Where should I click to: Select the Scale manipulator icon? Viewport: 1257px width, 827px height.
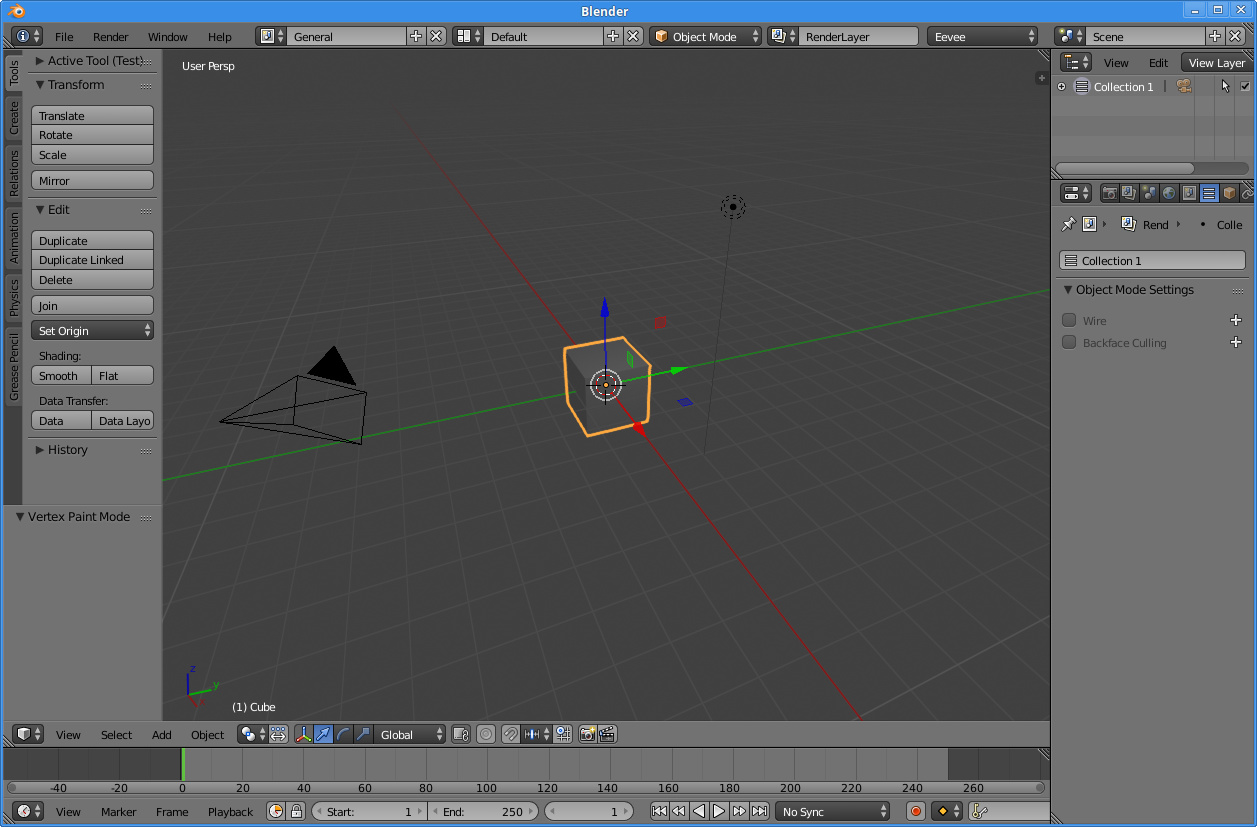coord(364,734)
